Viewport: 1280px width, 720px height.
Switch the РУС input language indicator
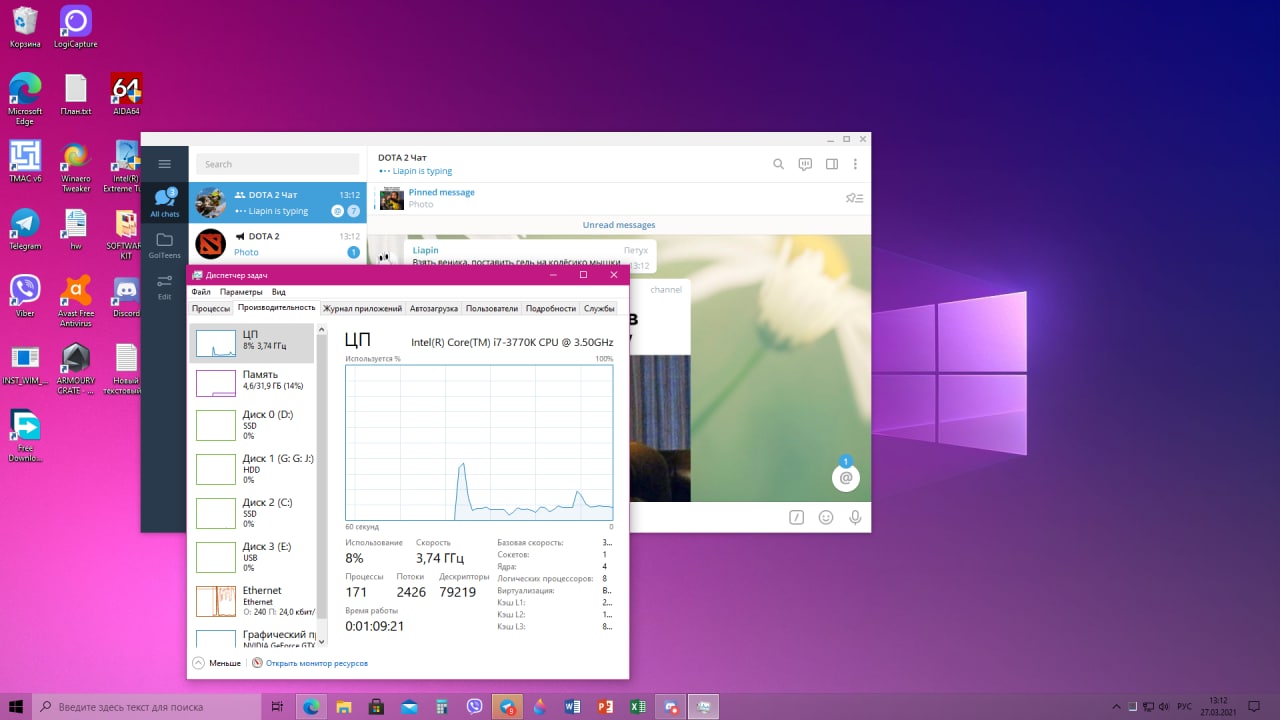(1183, 706)
